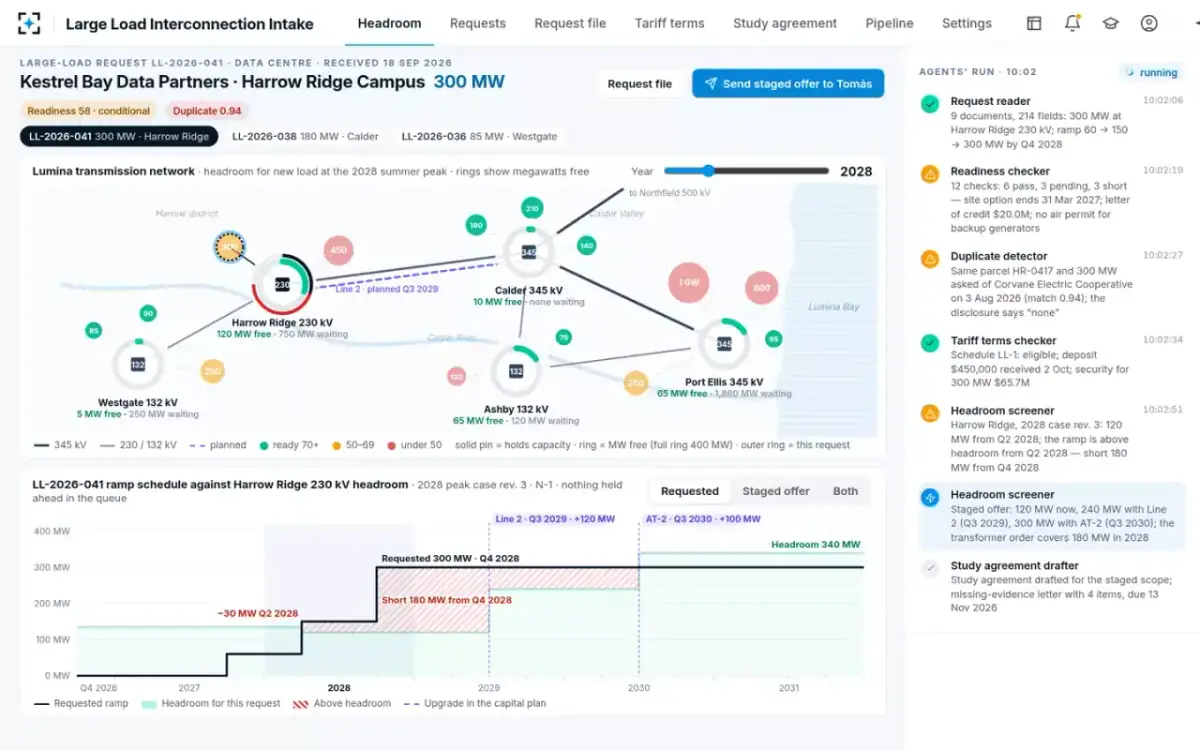The width and height of the screenshot is (1200, 750).
Task: Select request chip LL-2026-041 Harrow Ridge
Action: (x=119, y=136)
